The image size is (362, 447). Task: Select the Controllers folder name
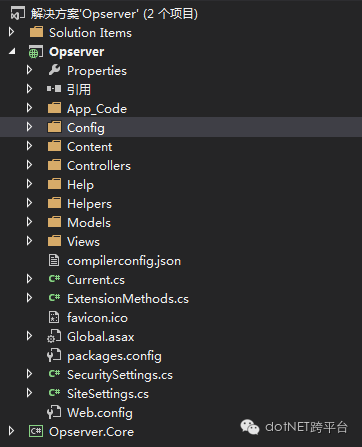click(x=99, y=166)
